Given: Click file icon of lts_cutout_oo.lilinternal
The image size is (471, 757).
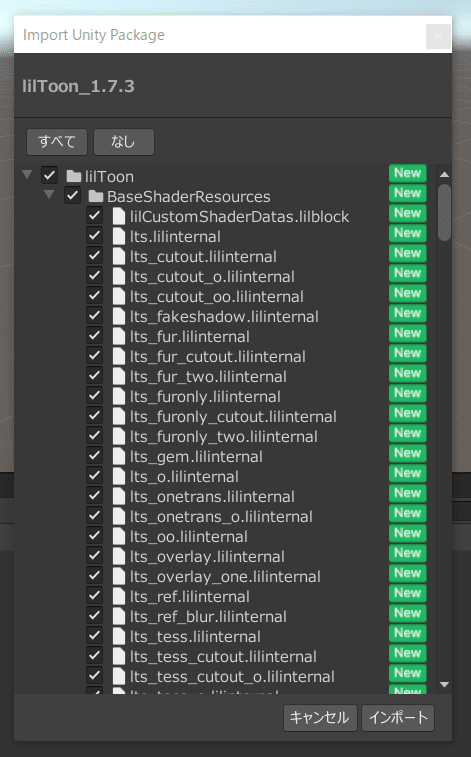Looking at the screenshot, I should pos(119,296).
